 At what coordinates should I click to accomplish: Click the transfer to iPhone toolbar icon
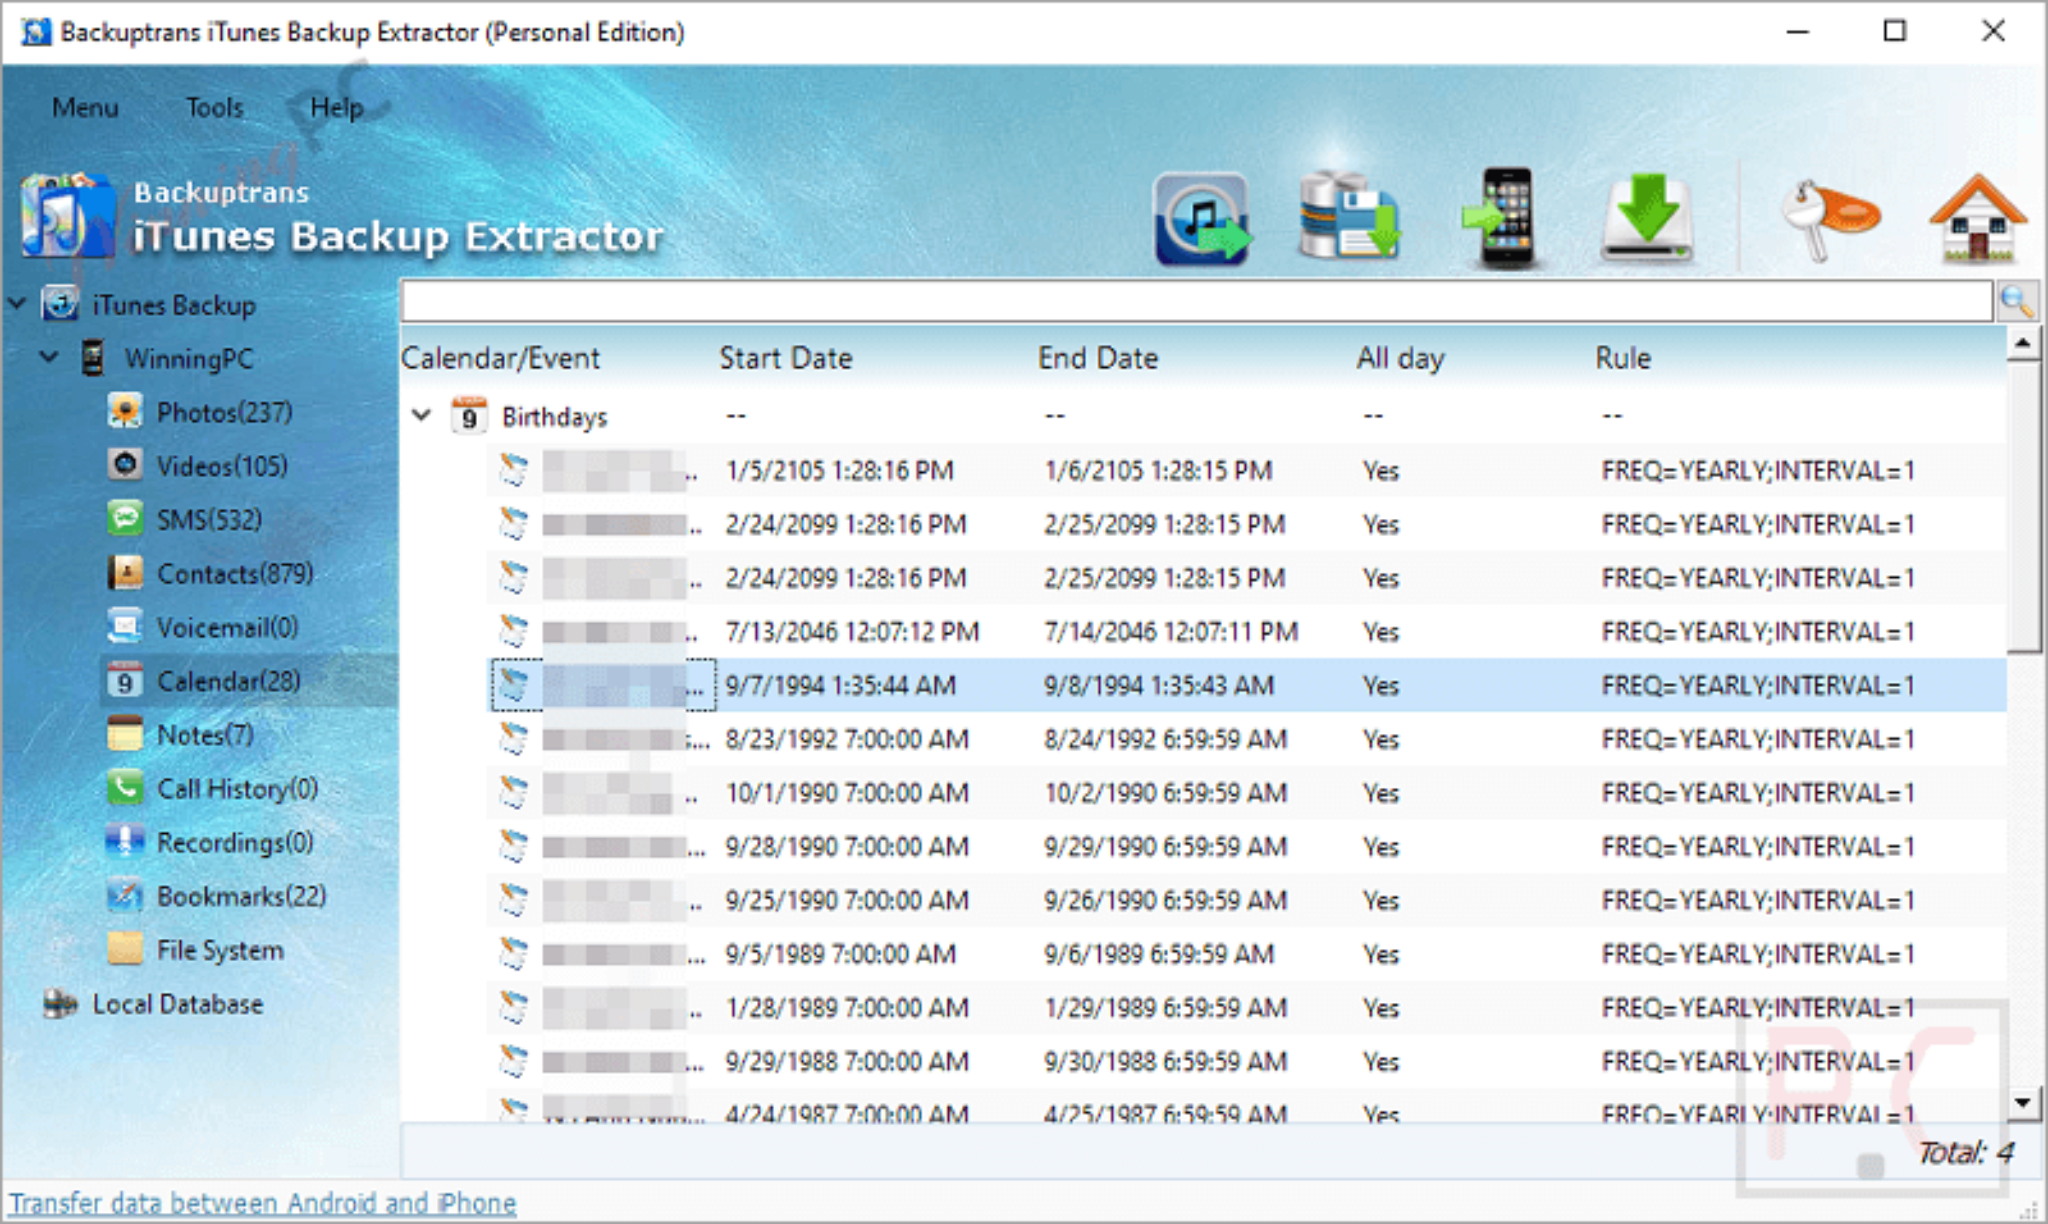coord(1501,217)
